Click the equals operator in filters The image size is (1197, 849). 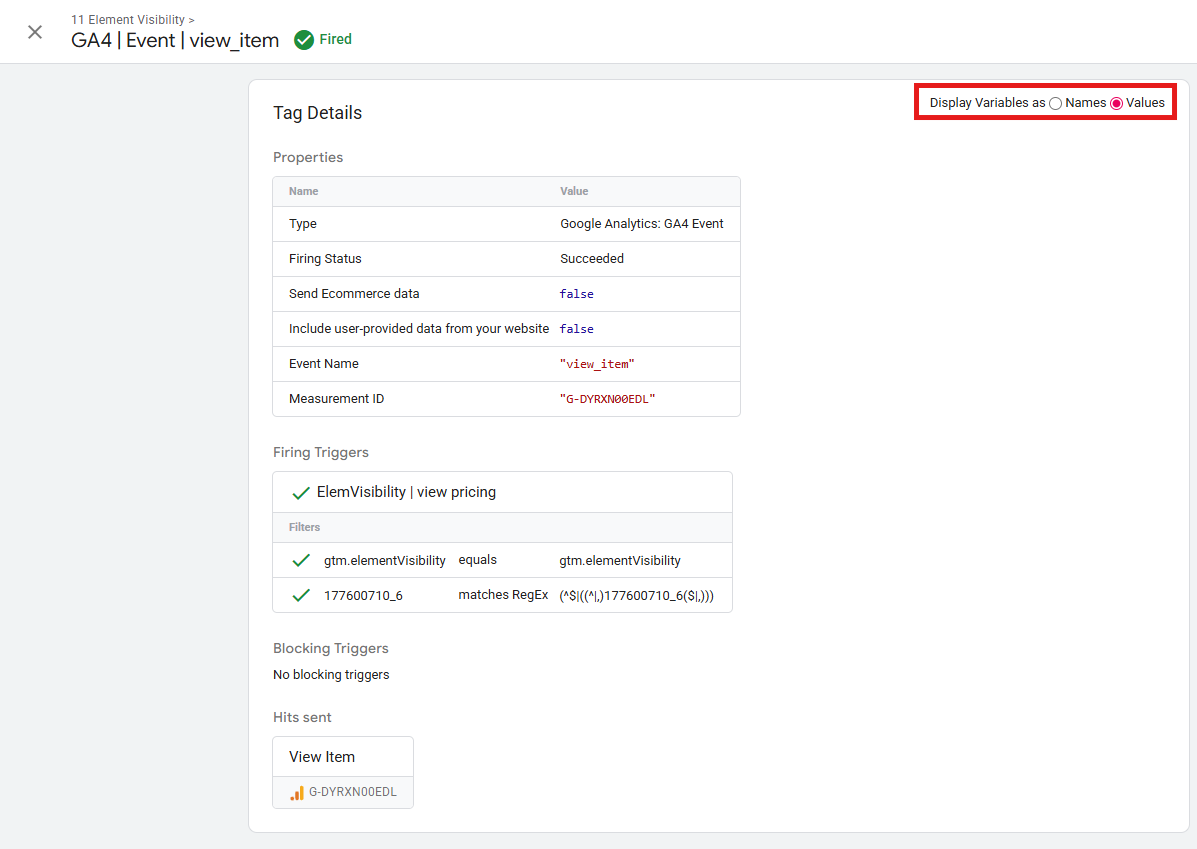(x=478, y=560)
